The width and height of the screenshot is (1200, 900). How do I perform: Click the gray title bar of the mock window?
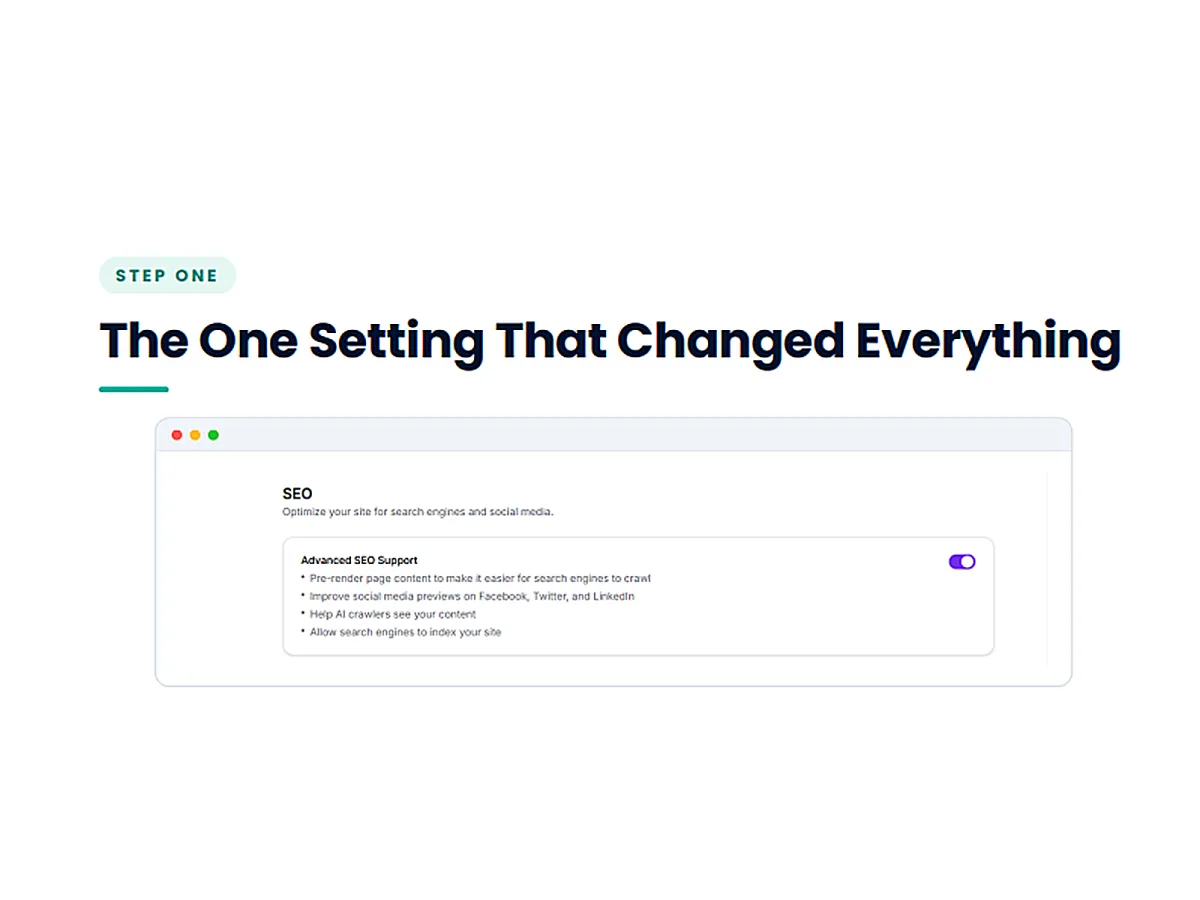[x=613, y=435]
